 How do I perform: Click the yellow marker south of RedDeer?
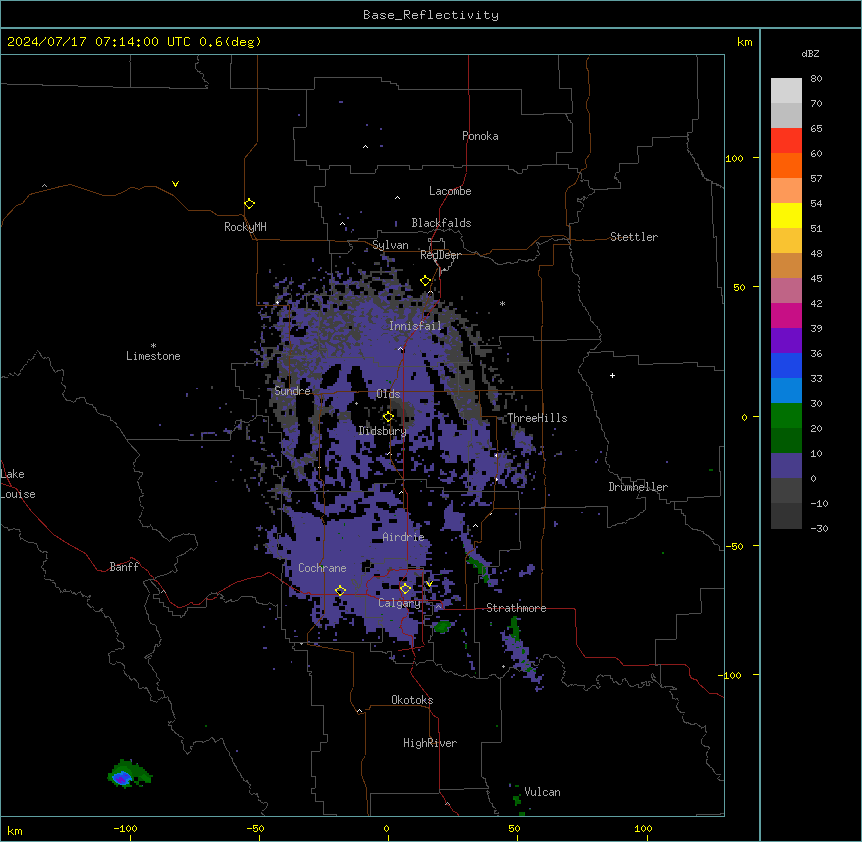426,281
